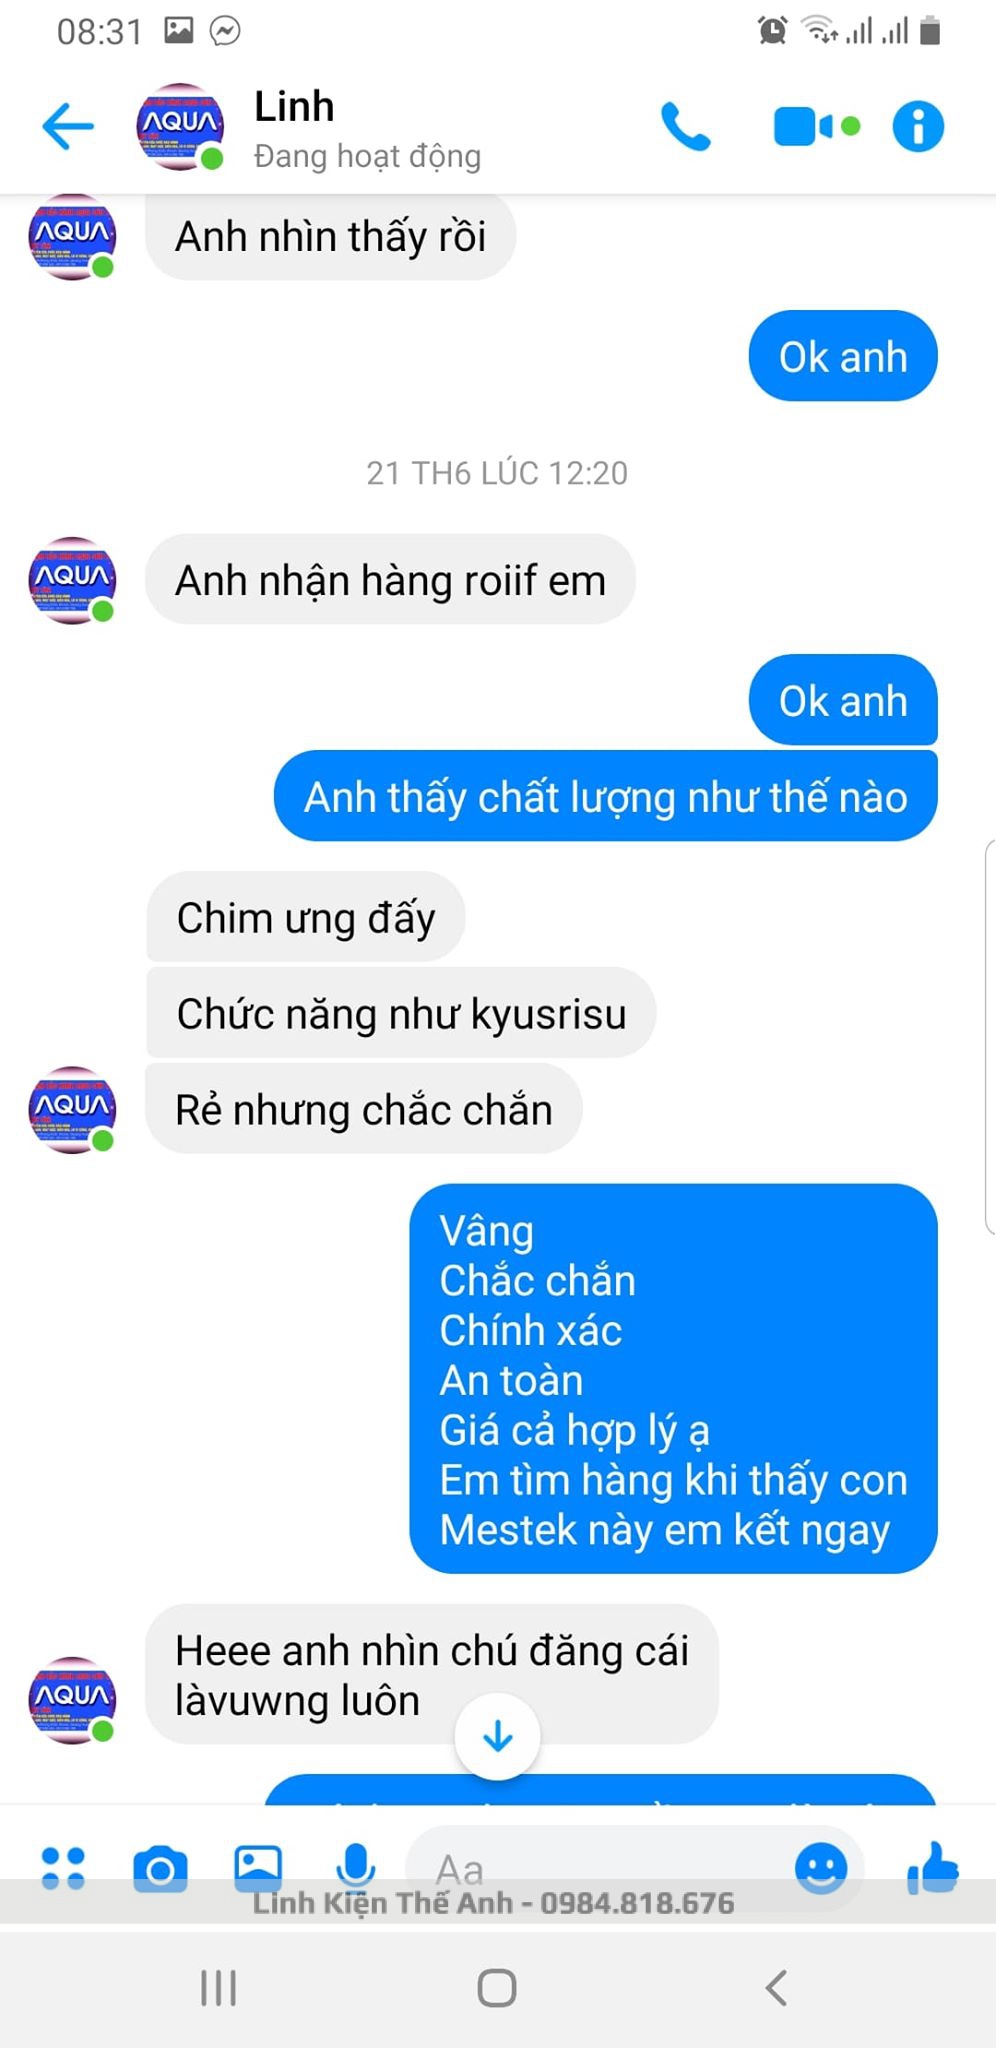Tap the 'Anh thấy chất lượng như thế nào' bubble
996x2048 pixels.
(606, 797)
